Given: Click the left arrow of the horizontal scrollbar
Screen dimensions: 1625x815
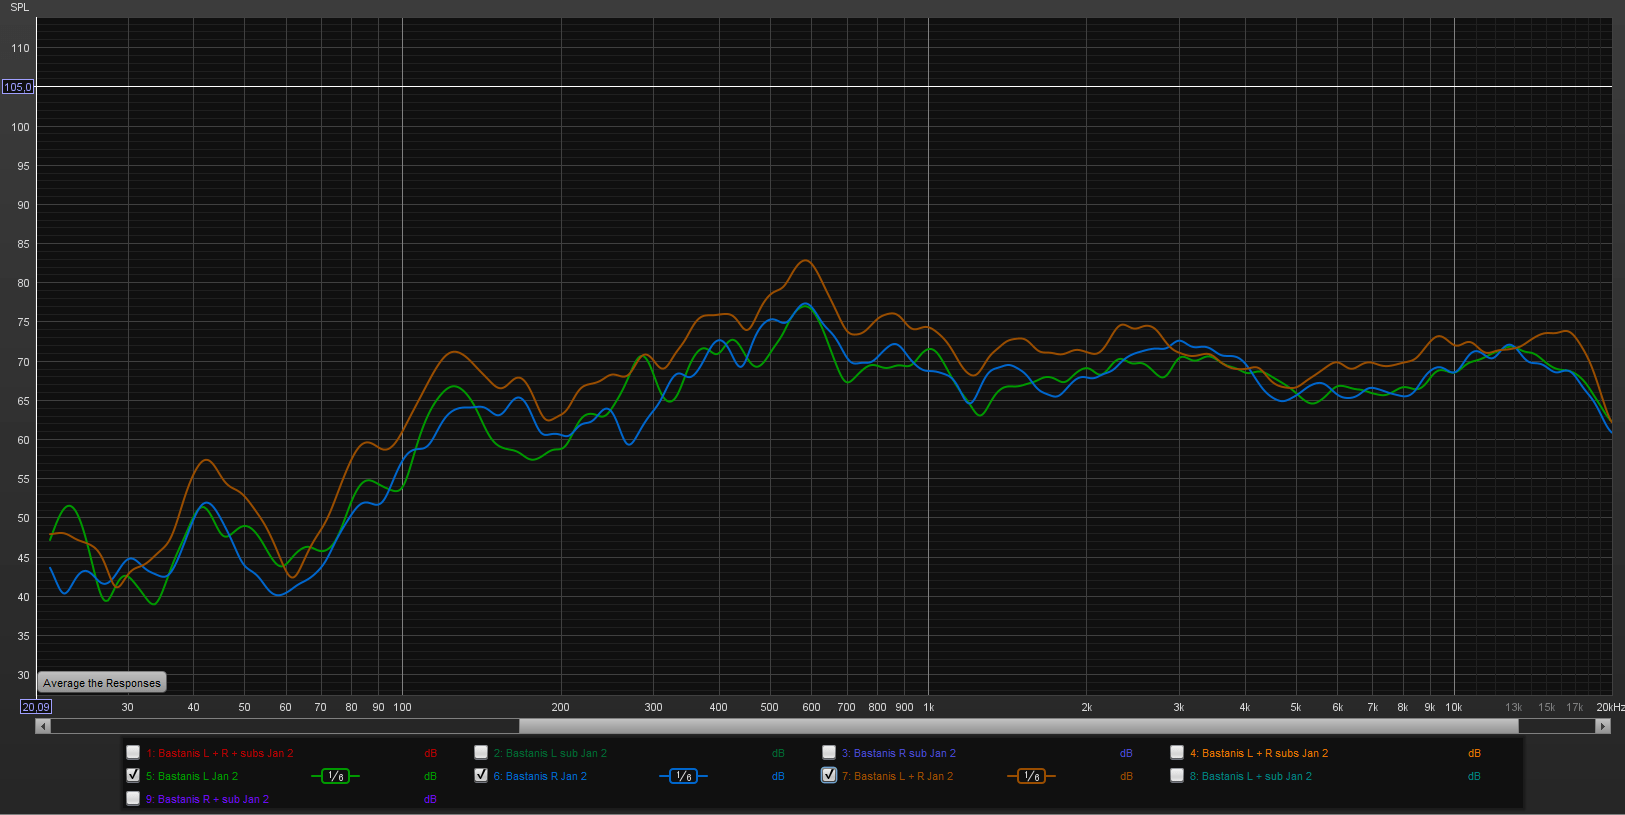Looking at the screenshot, I should [x=43, y=726].
